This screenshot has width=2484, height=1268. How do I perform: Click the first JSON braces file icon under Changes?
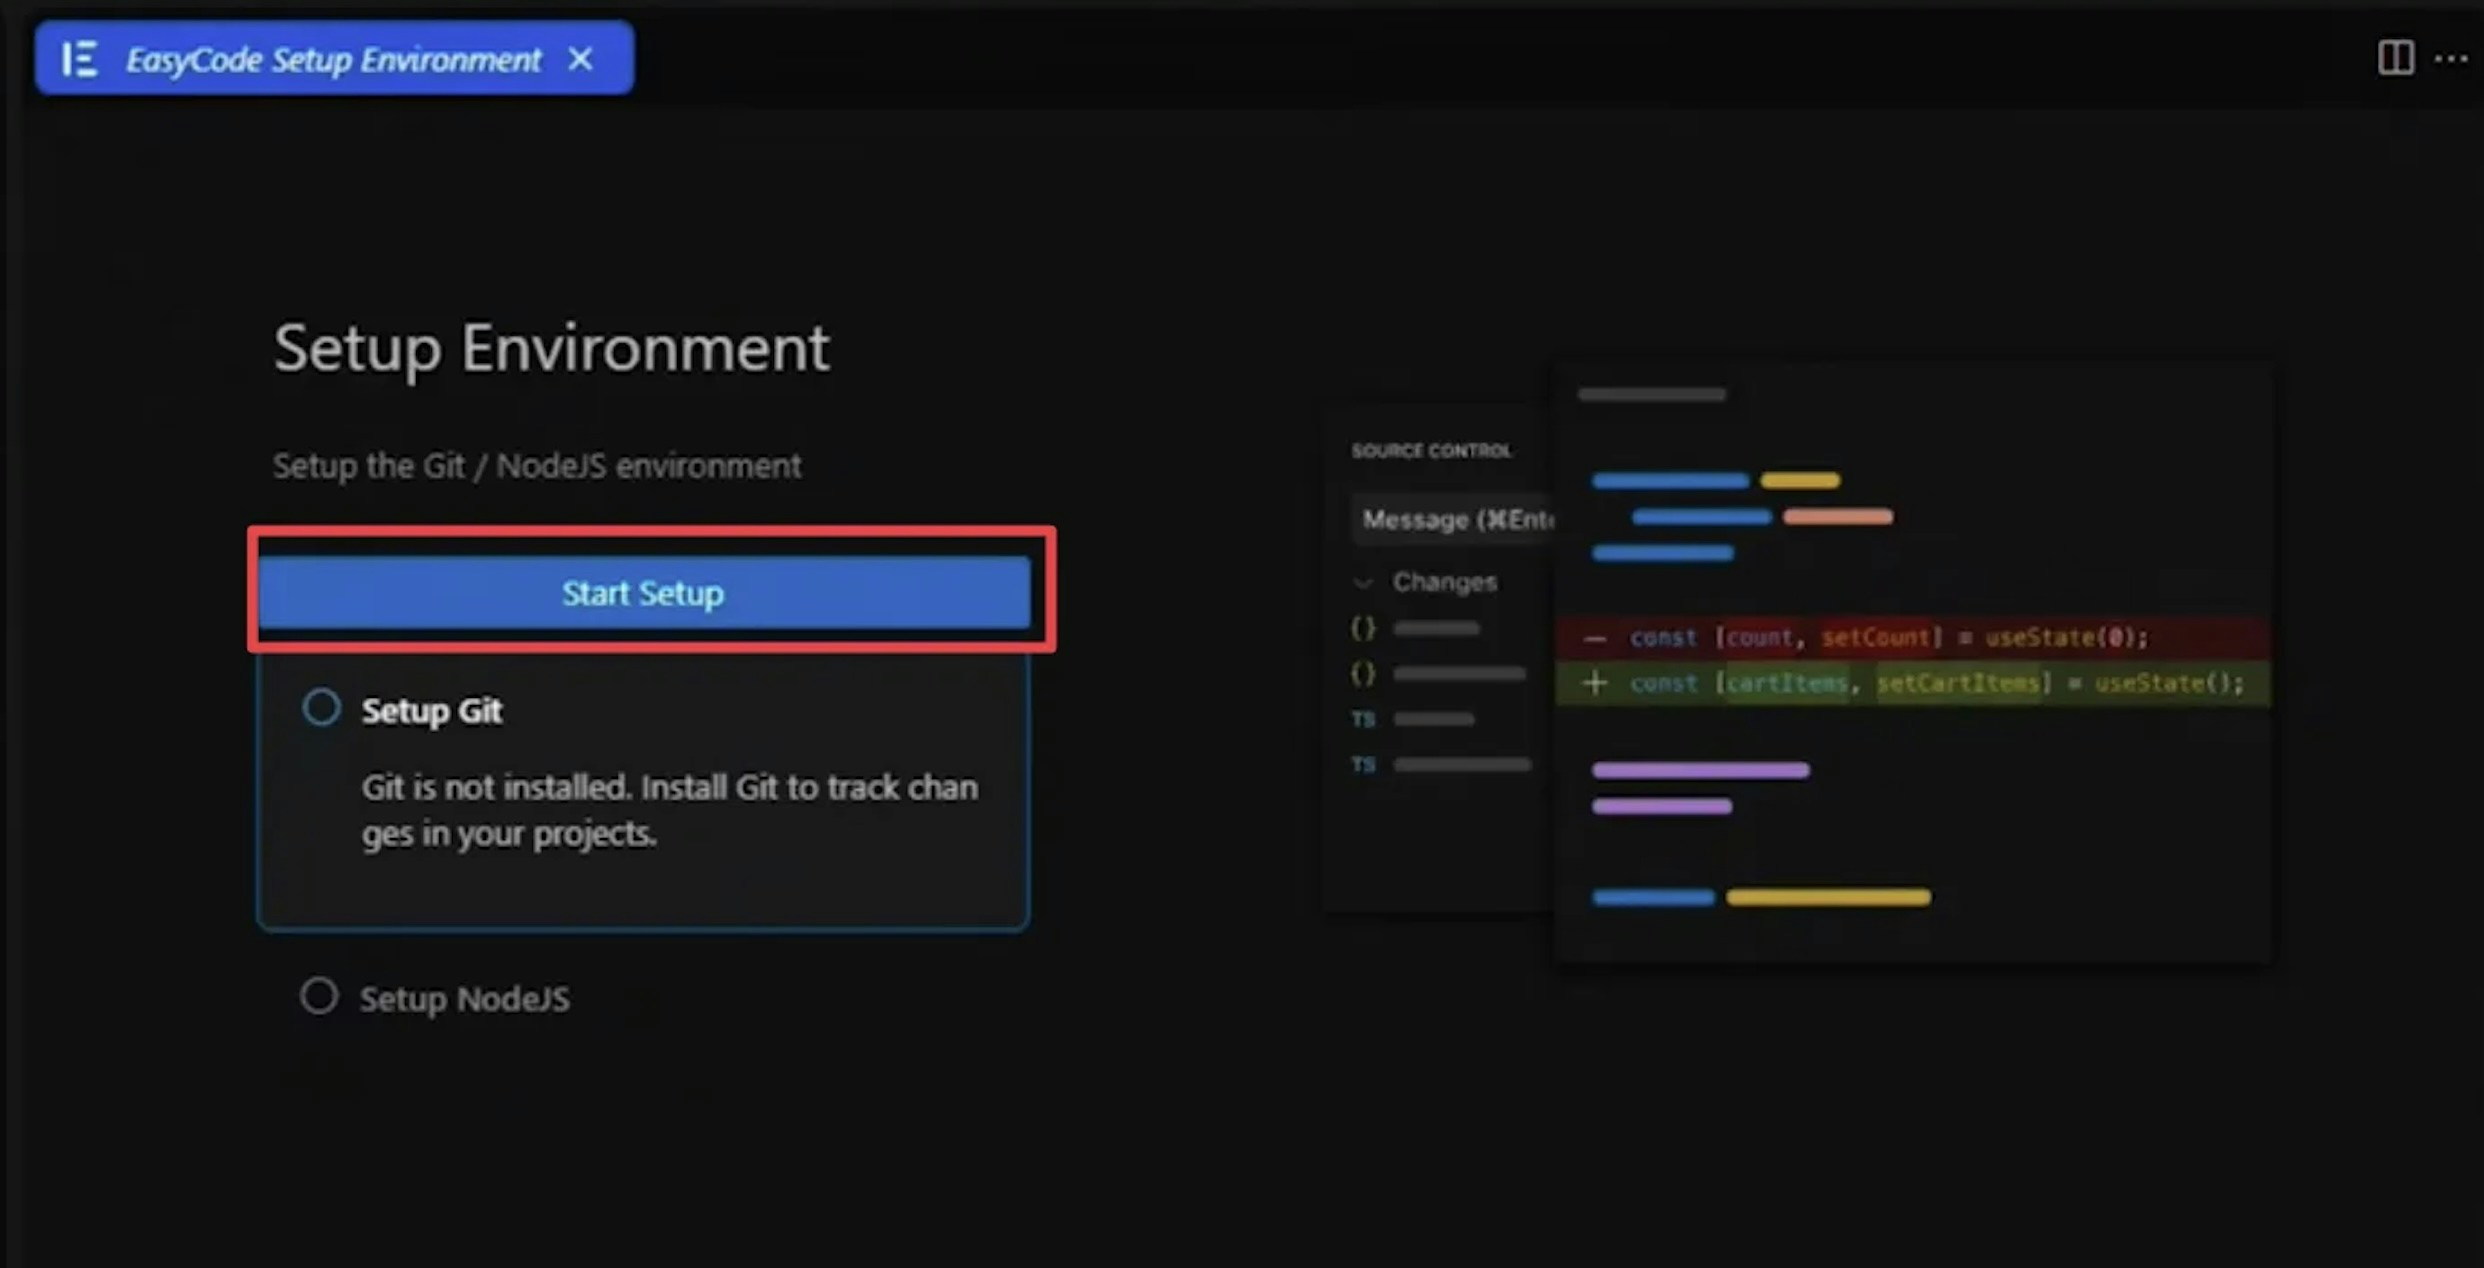pos(1363,627)
